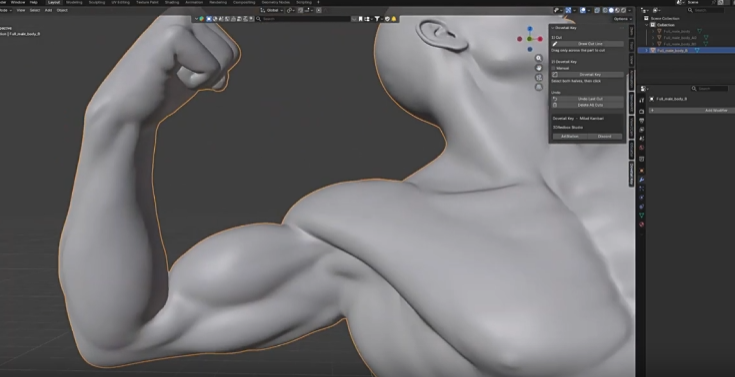Image resolution: width=735 pixels, height=377 pixels.
Task: Toggle X-ray mode
Action: click(597, 10)
